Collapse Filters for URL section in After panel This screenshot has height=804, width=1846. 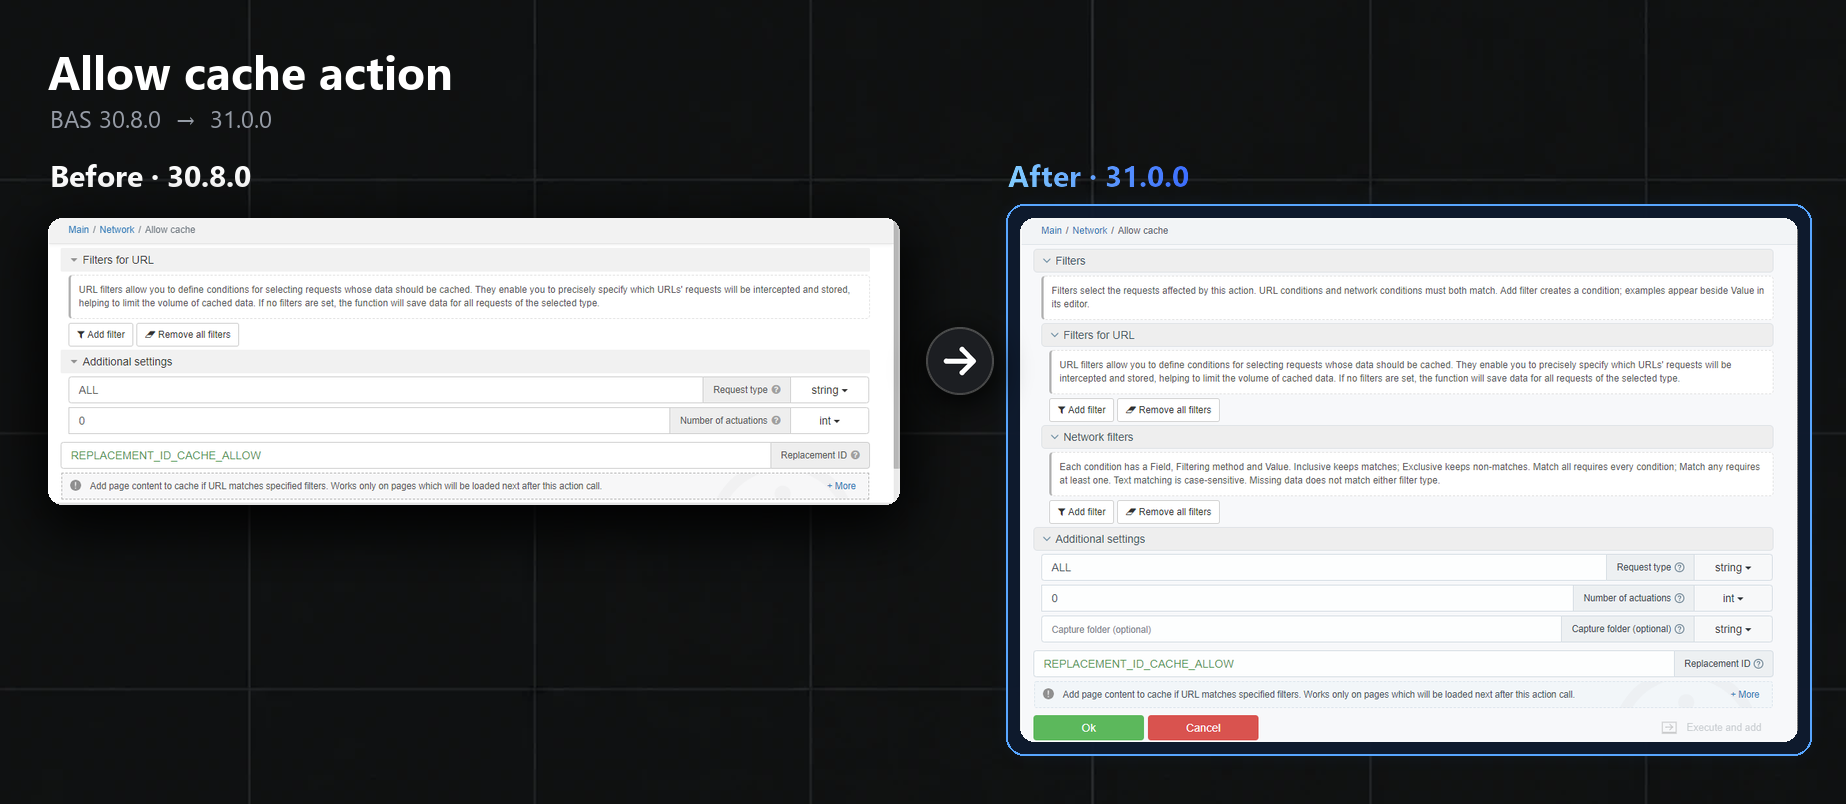tap(1407, 335)
